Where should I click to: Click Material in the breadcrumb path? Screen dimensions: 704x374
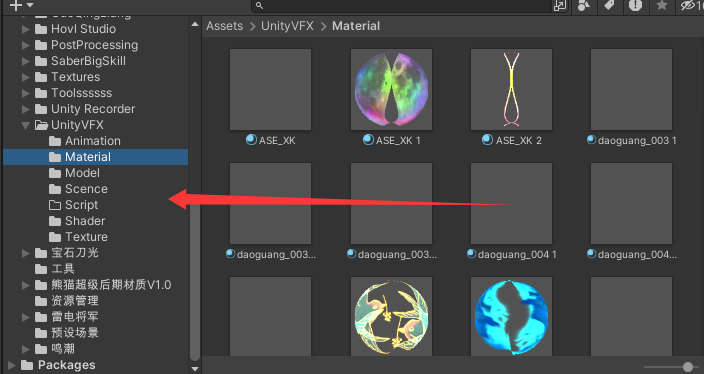pos(356,26)
